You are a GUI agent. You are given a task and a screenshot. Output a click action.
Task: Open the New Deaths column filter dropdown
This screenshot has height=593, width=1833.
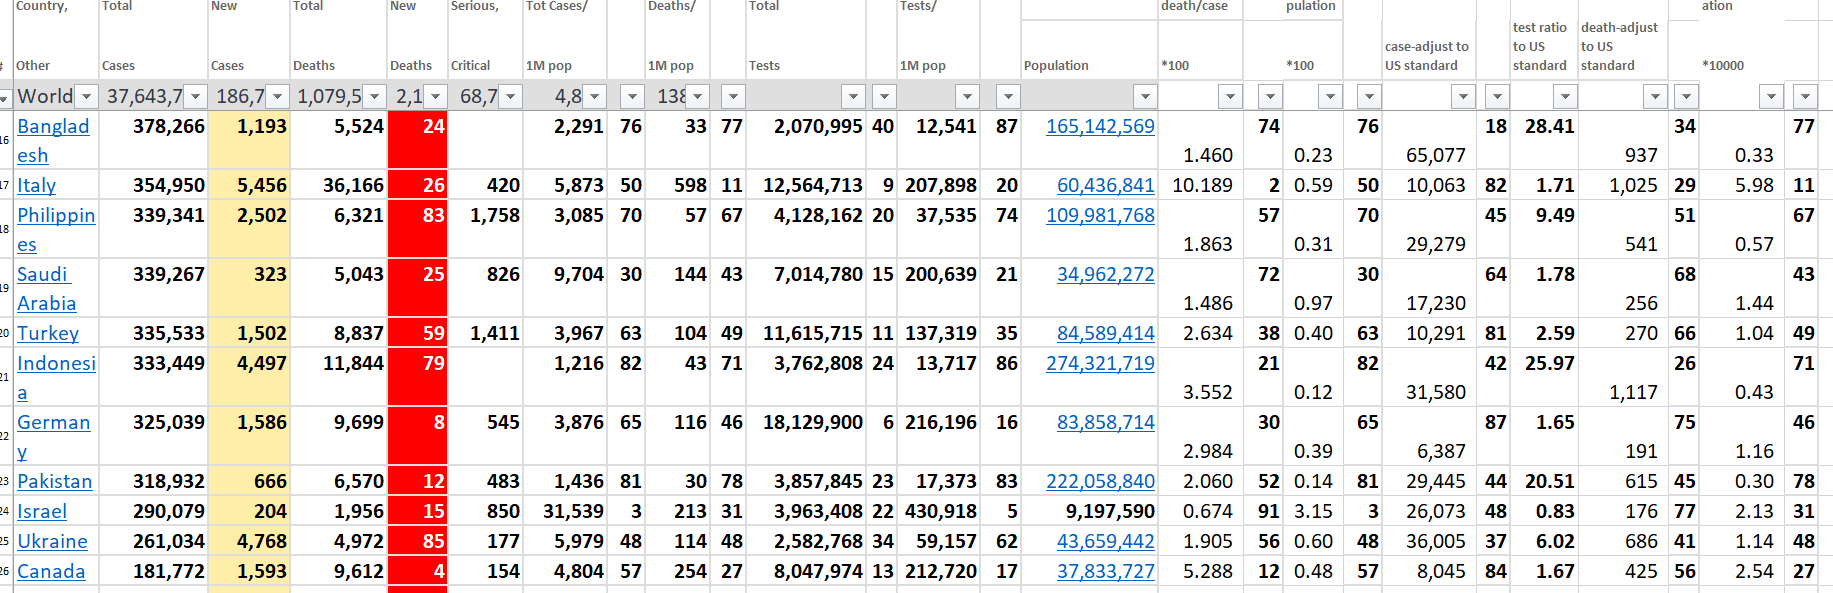coord(435,97)
